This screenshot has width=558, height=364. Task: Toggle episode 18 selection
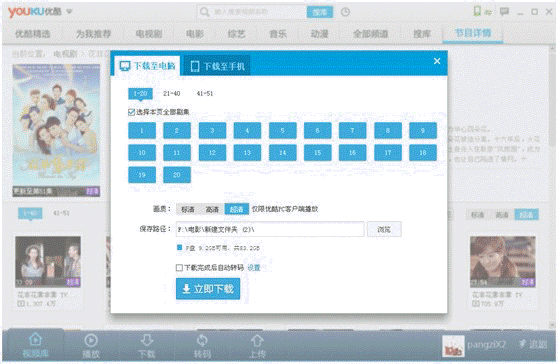(423, 153)
